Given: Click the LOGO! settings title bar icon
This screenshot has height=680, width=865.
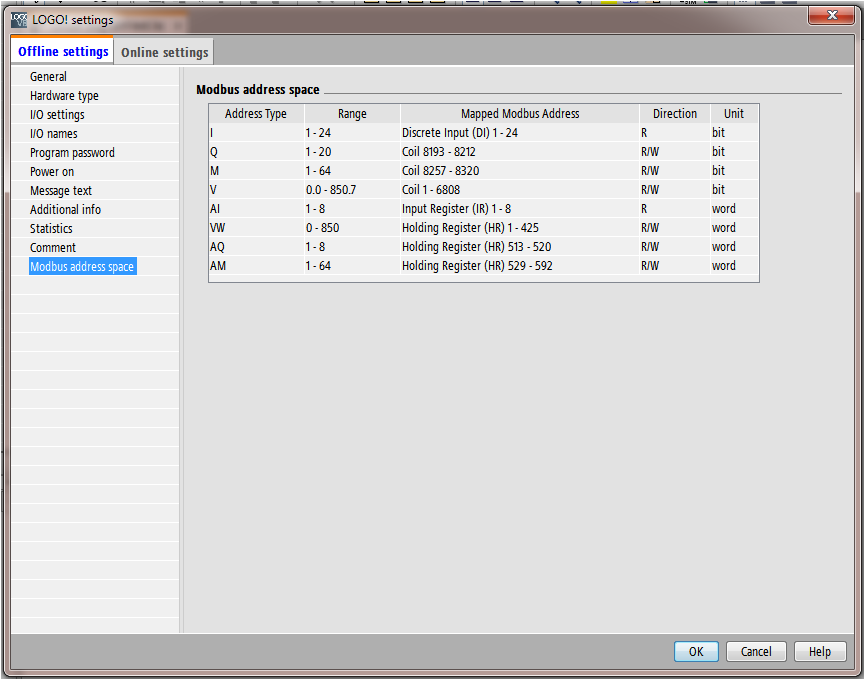Looking at the screenshot, I should [x=19, y=20].
